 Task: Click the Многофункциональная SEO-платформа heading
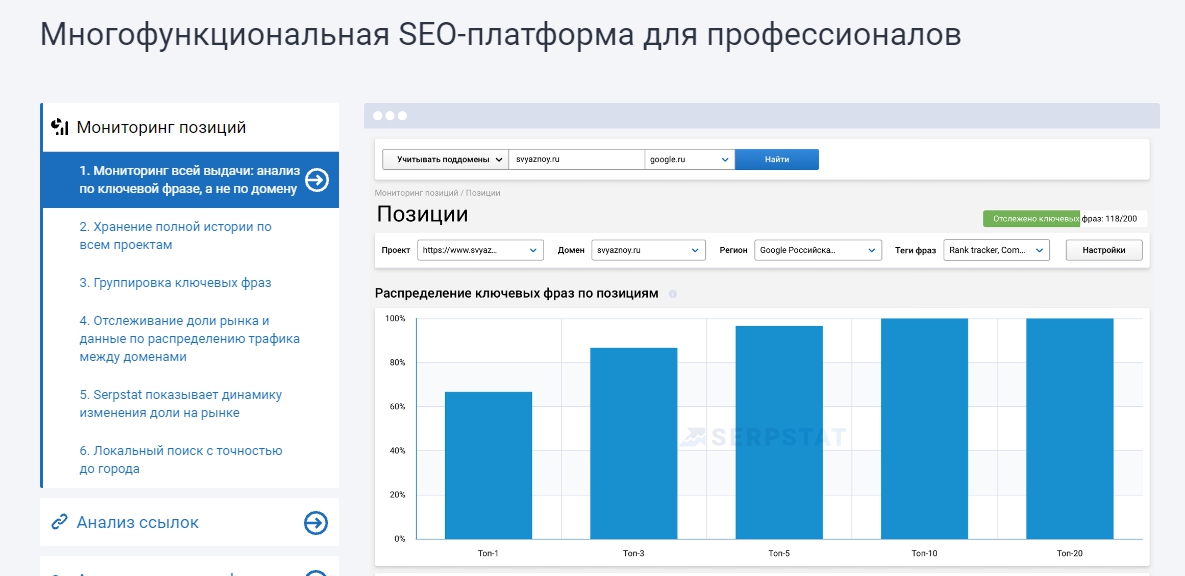pos(500,36)
